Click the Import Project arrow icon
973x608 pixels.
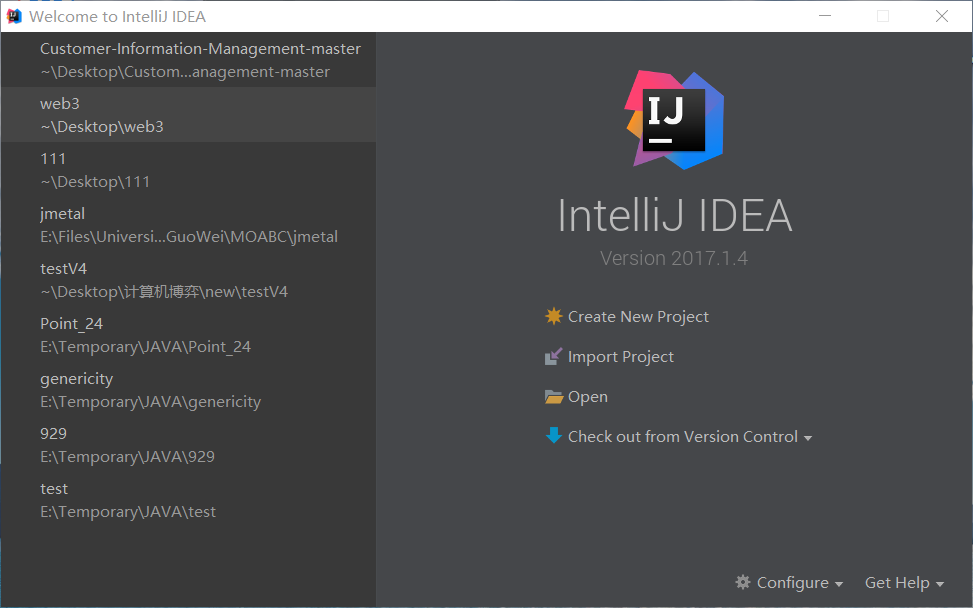tap(554, 356)
